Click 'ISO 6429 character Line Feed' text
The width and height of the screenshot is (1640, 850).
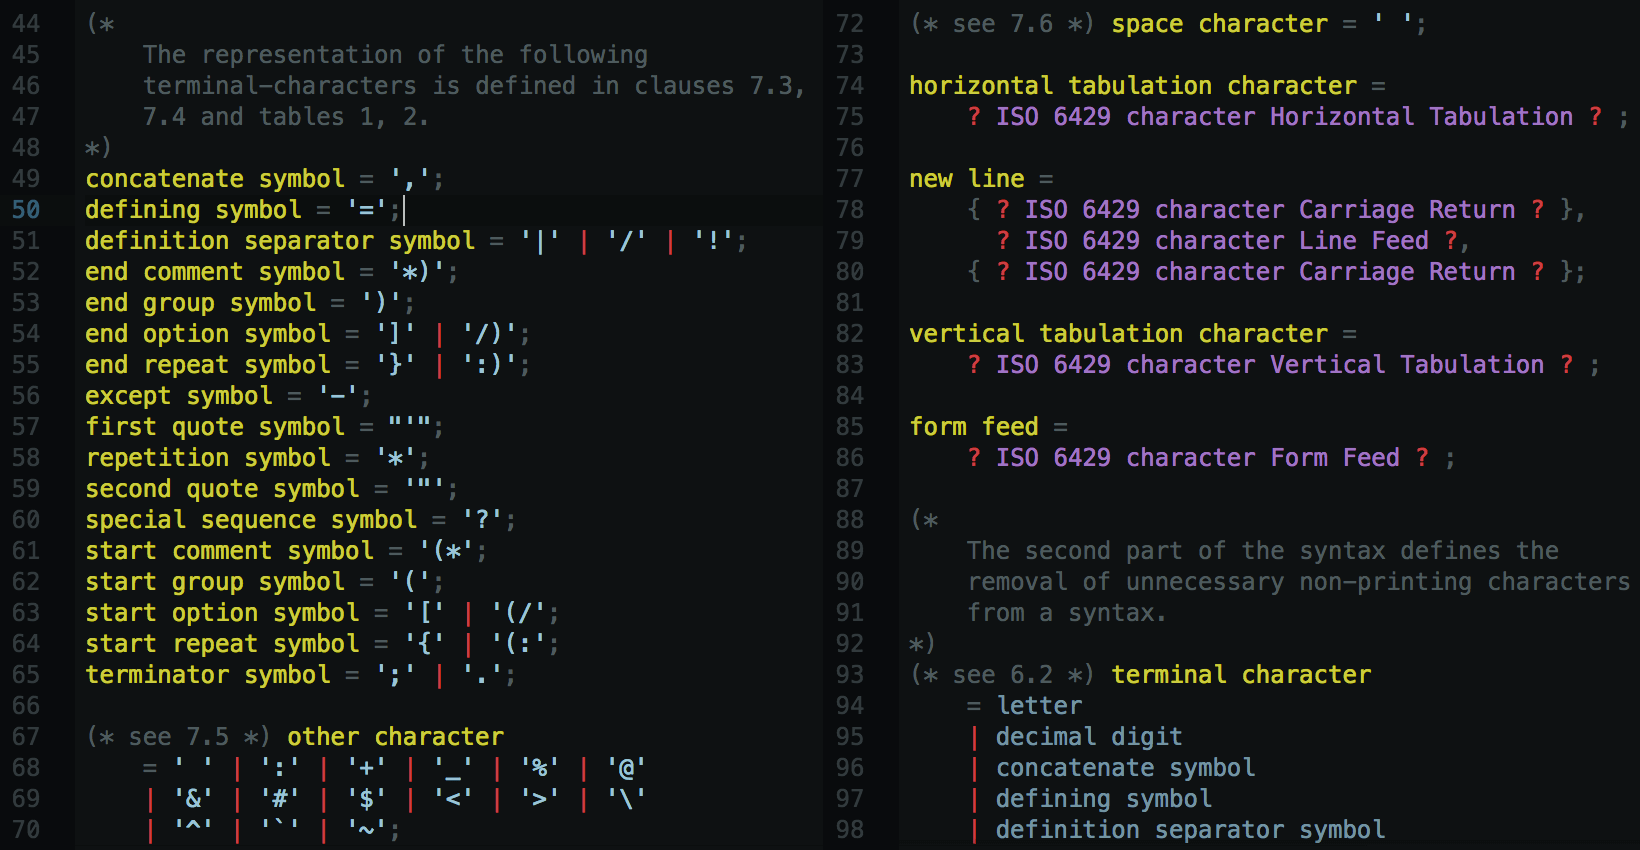pos(1226,240)
